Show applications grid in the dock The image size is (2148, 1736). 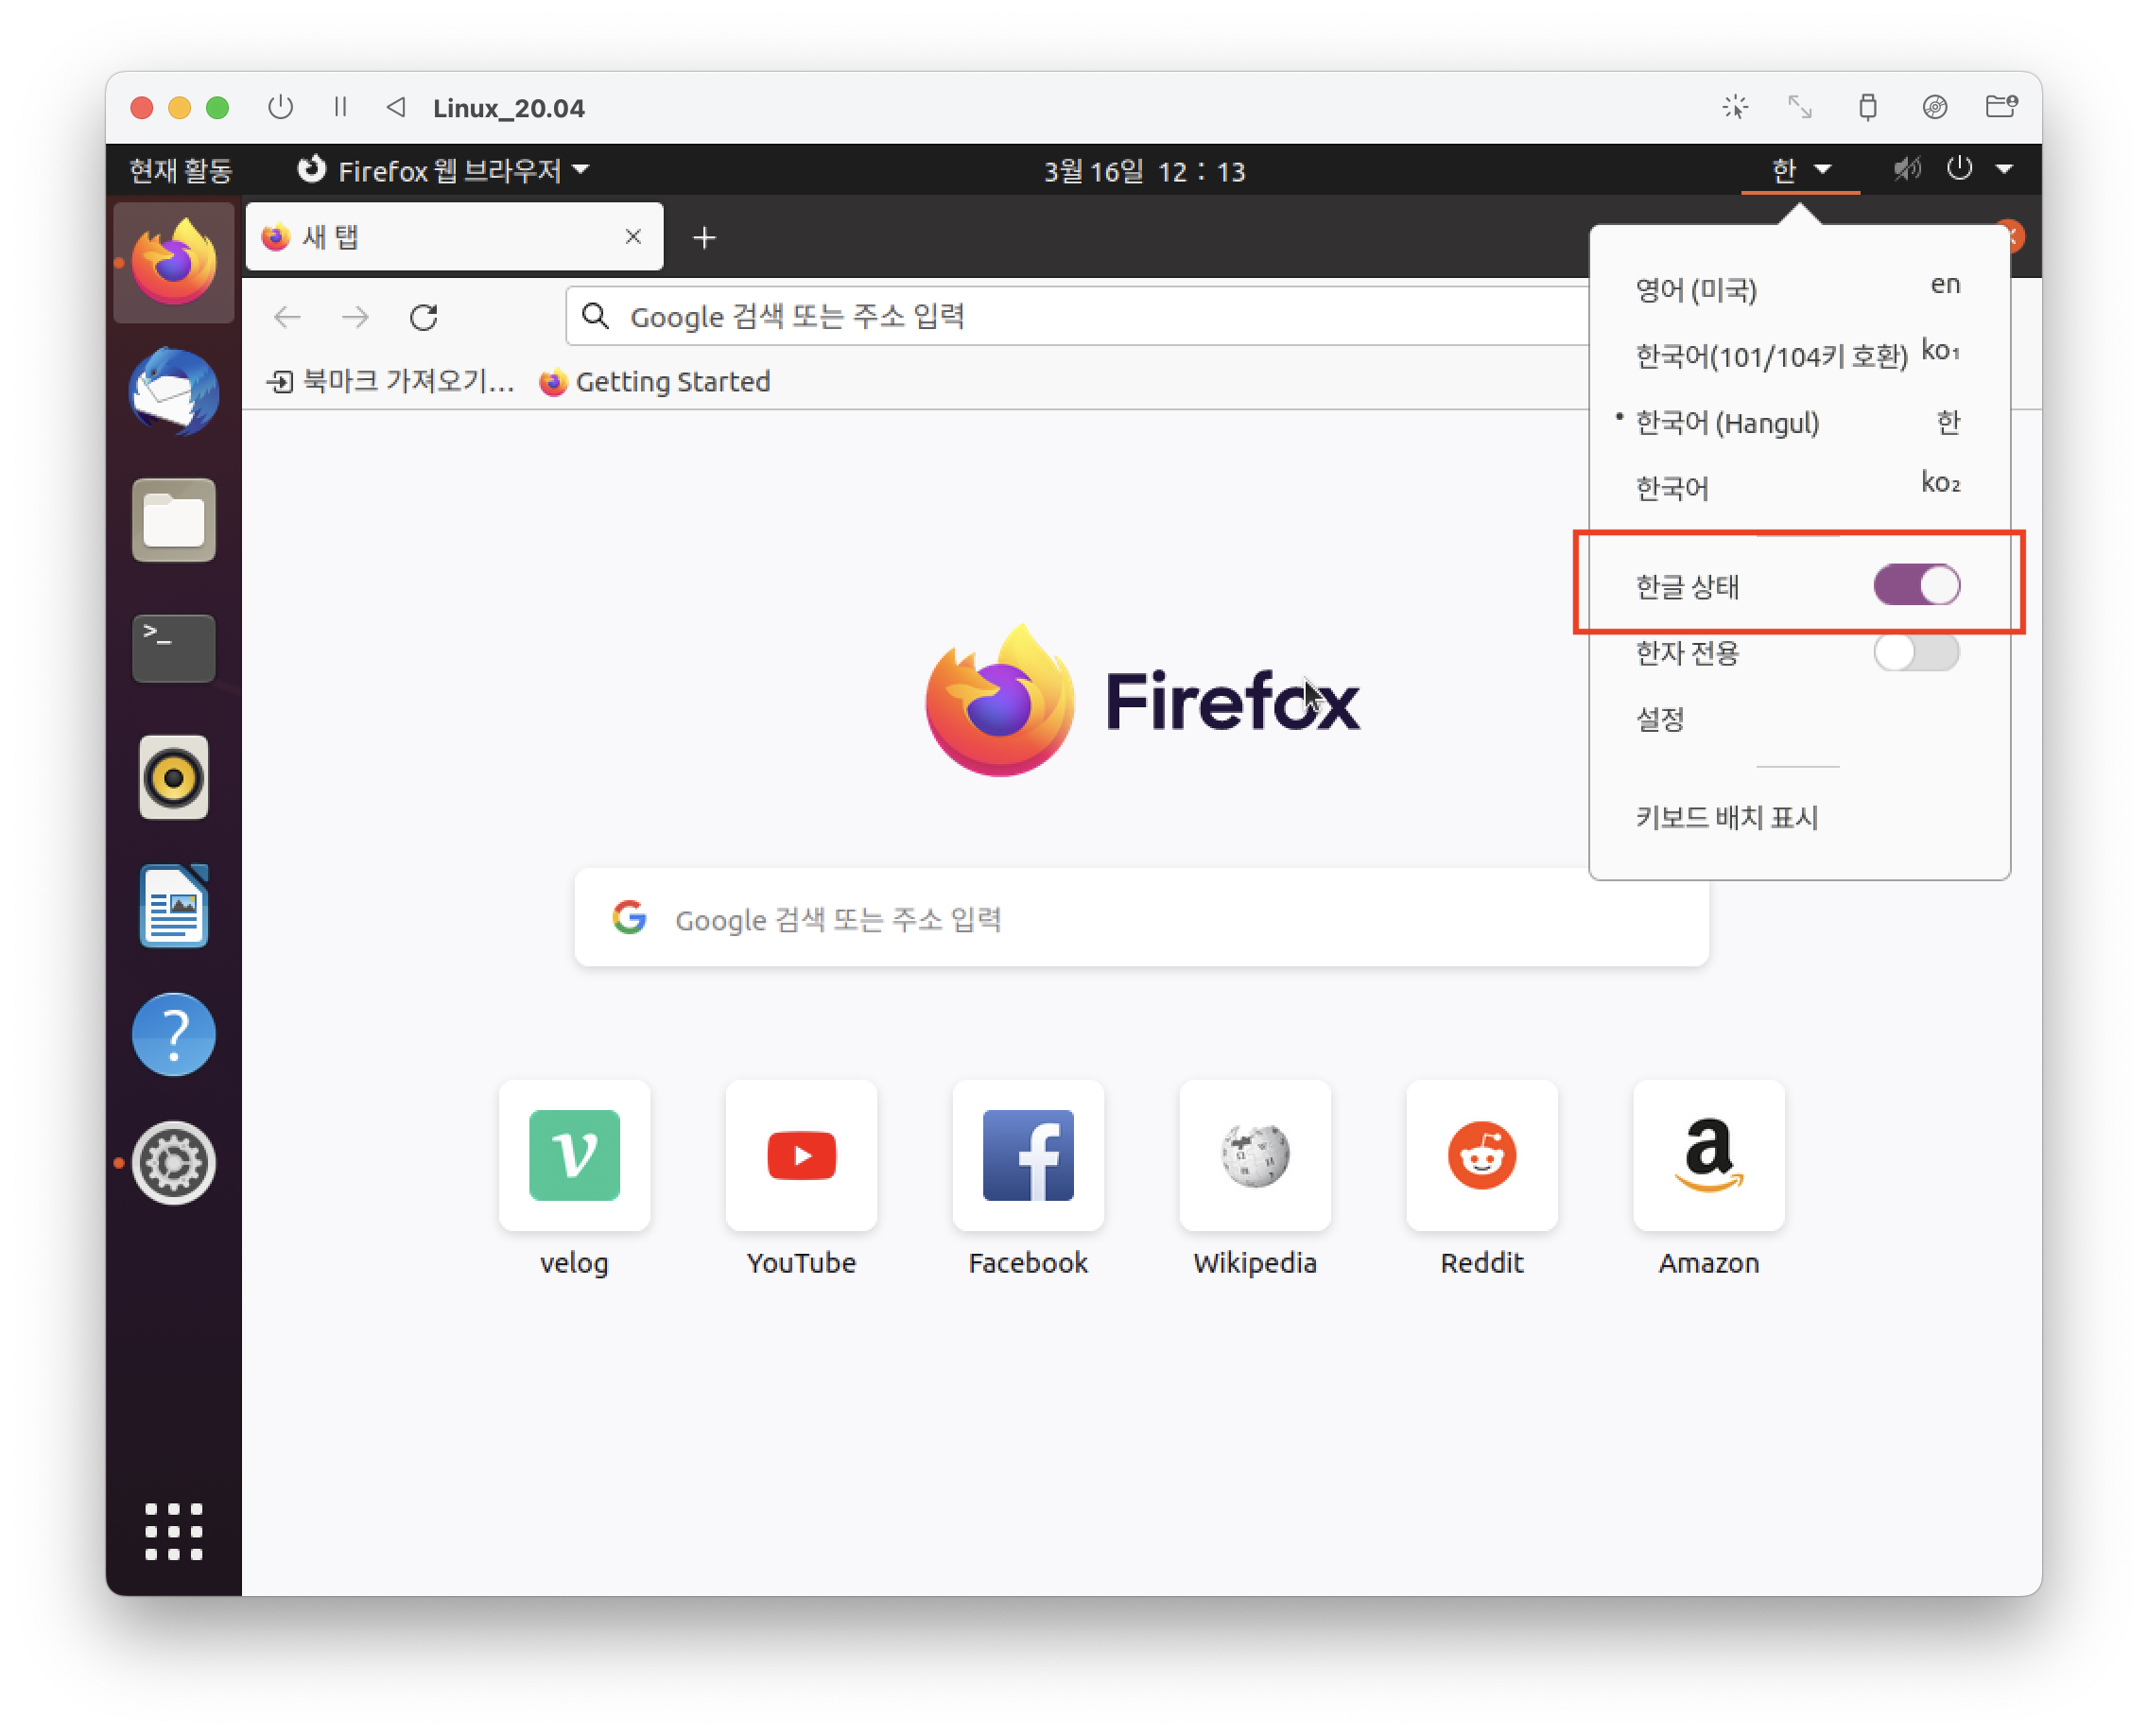tap(173, 1531)
